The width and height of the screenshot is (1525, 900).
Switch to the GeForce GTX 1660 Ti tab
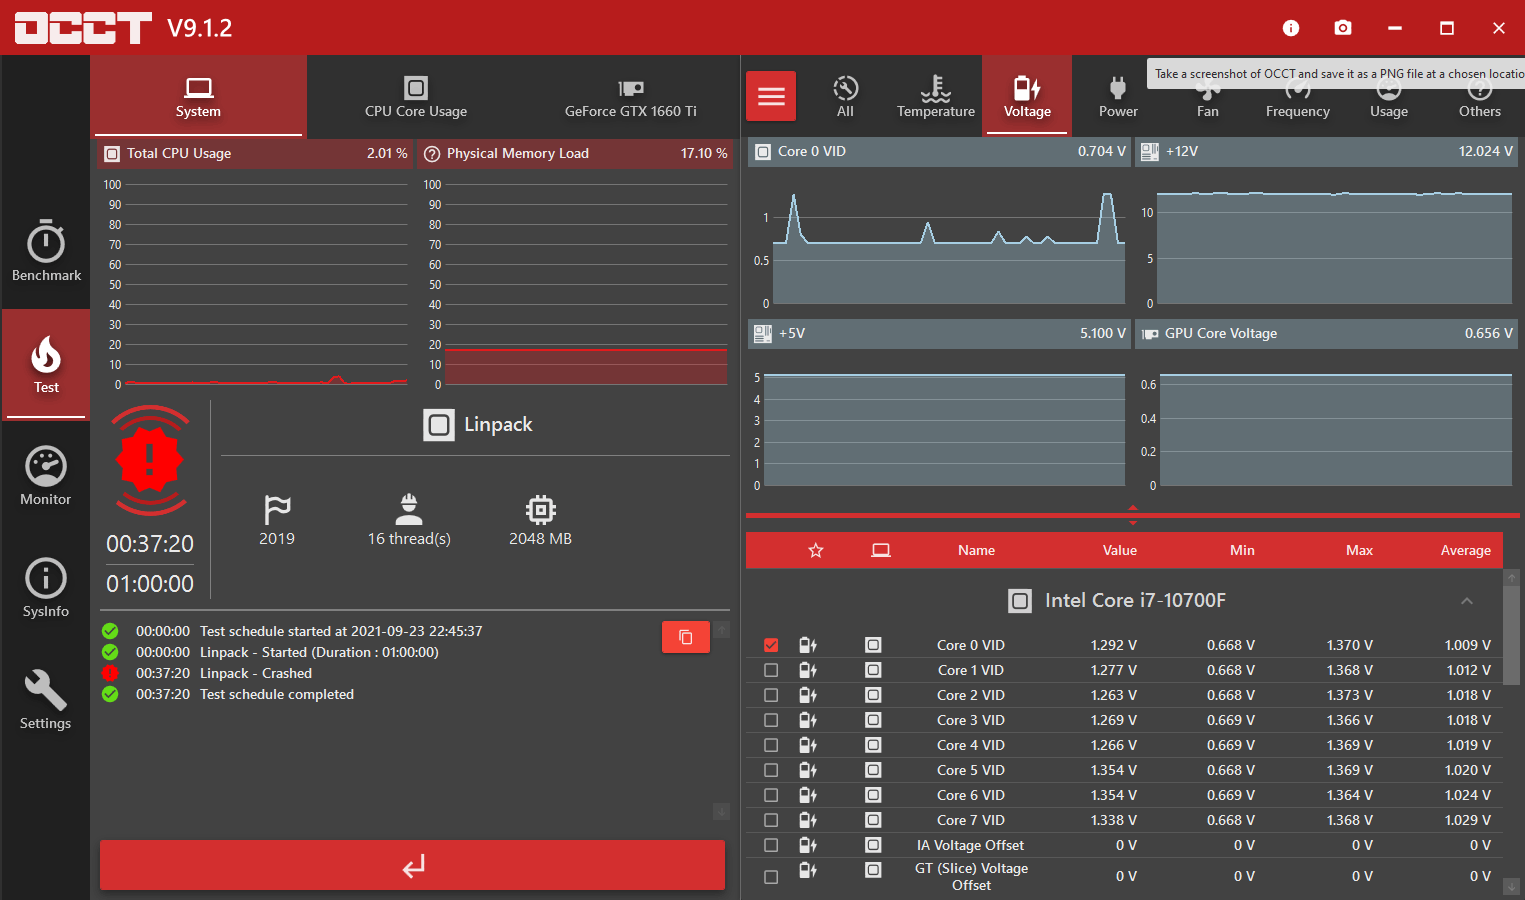pyautogui.click(x=631, y=96)
